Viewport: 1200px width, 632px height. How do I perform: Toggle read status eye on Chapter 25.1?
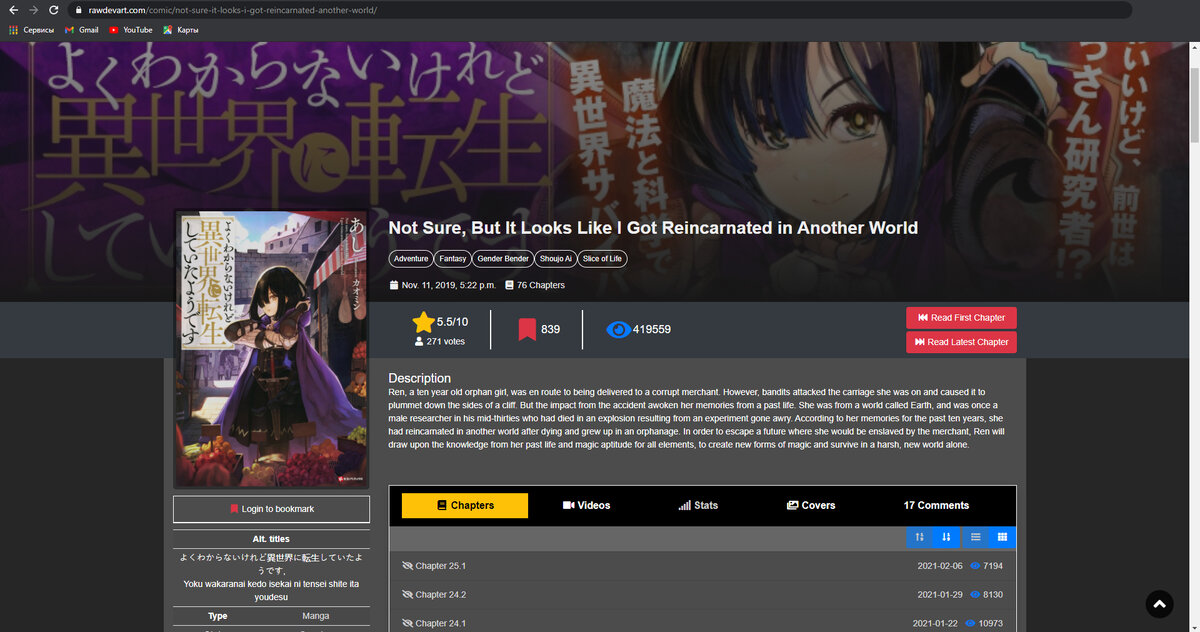(x=407, y=566)
